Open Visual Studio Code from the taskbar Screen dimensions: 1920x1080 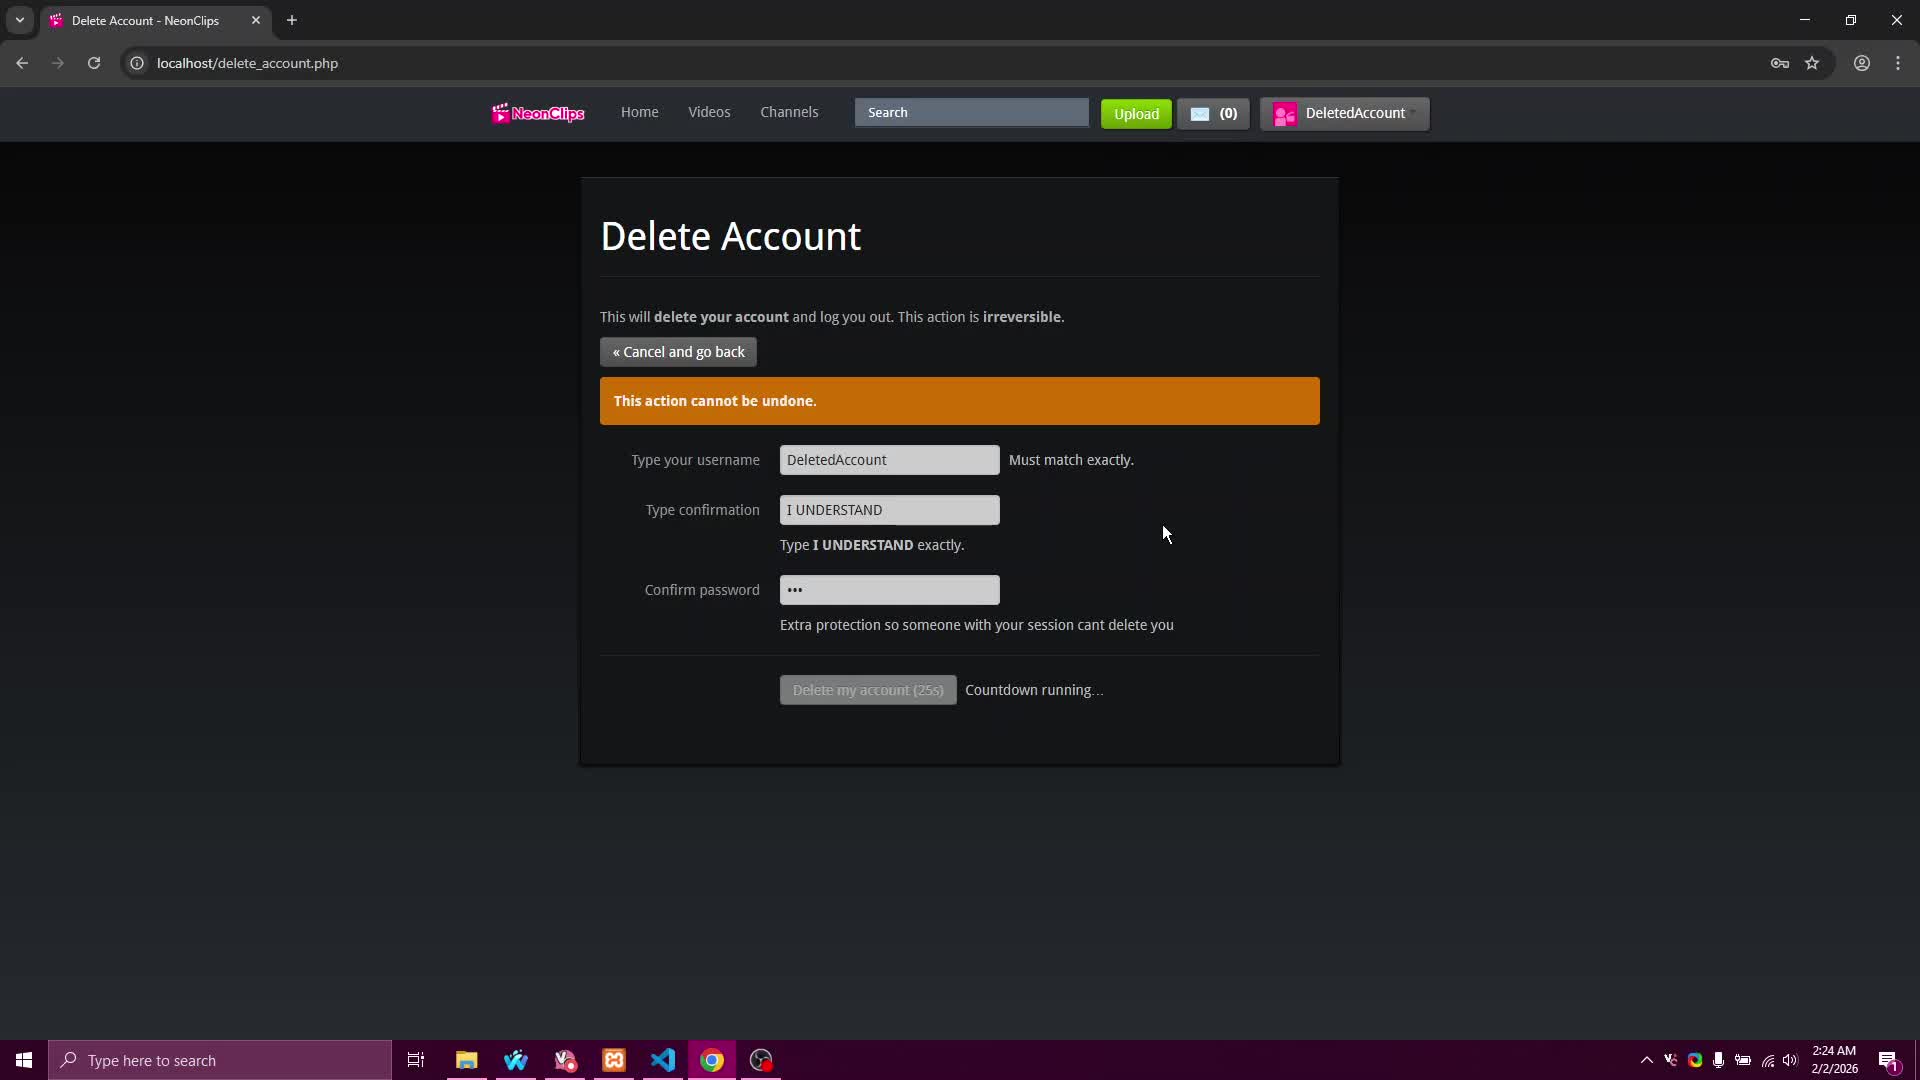(x=663, y=1060)
